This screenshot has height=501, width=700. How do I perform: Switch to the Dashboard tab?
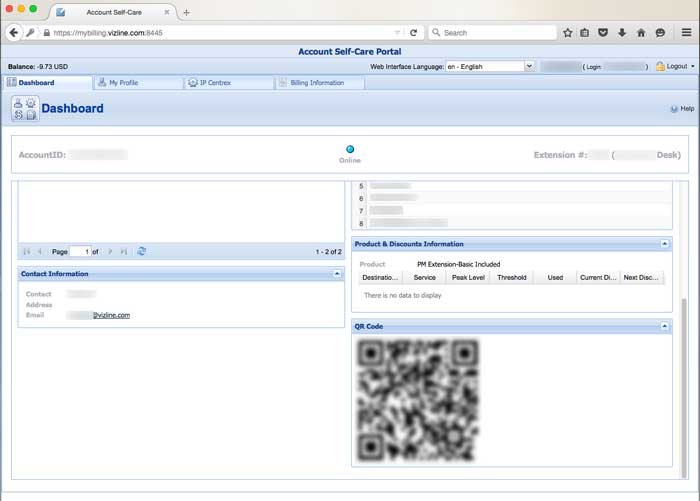point(47,83)
